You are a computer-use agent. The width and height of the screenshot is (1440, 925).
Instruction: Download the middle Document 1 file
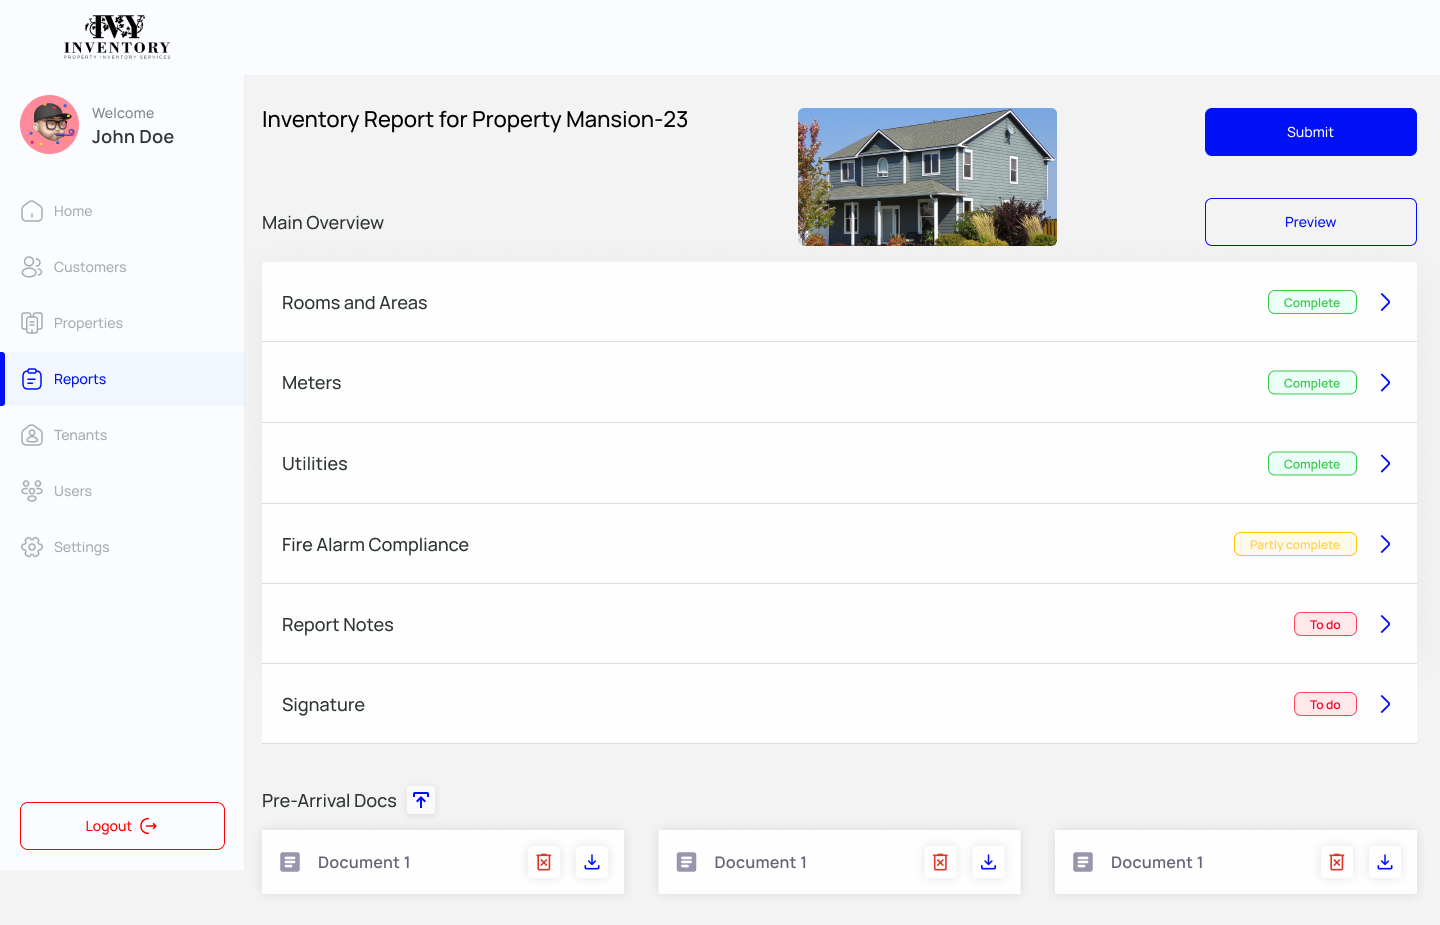coord(988,862)
